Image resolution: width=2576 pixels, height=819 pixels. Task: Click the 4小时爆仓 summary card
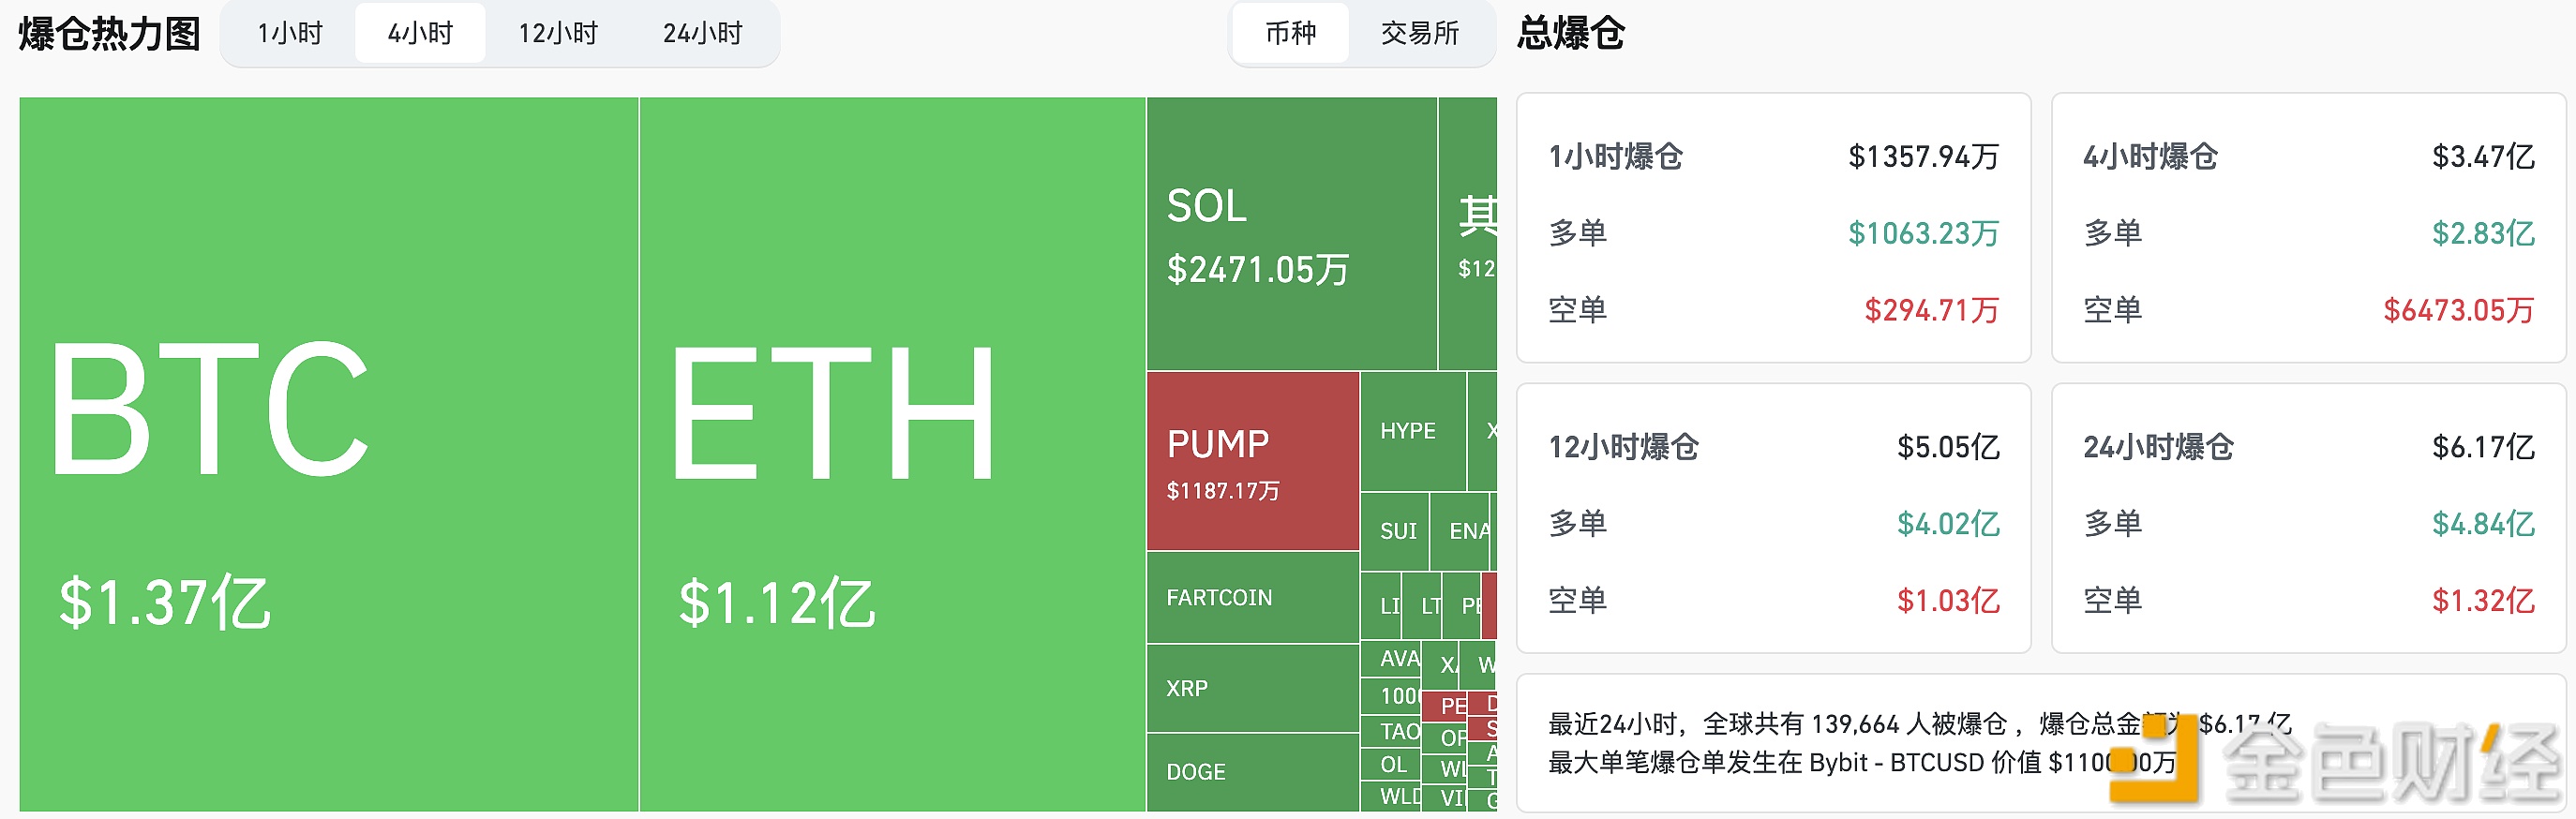tap(2307, 228)
